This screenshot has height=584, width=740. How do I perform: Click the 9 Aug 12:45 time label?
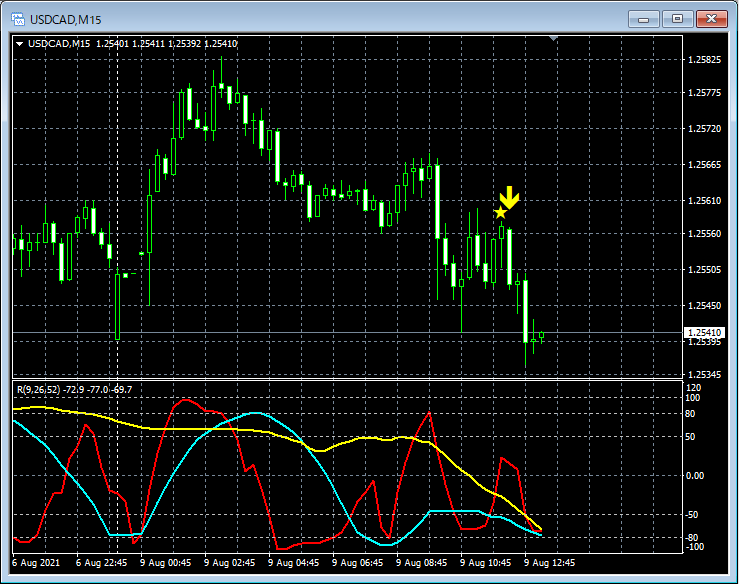550,563
